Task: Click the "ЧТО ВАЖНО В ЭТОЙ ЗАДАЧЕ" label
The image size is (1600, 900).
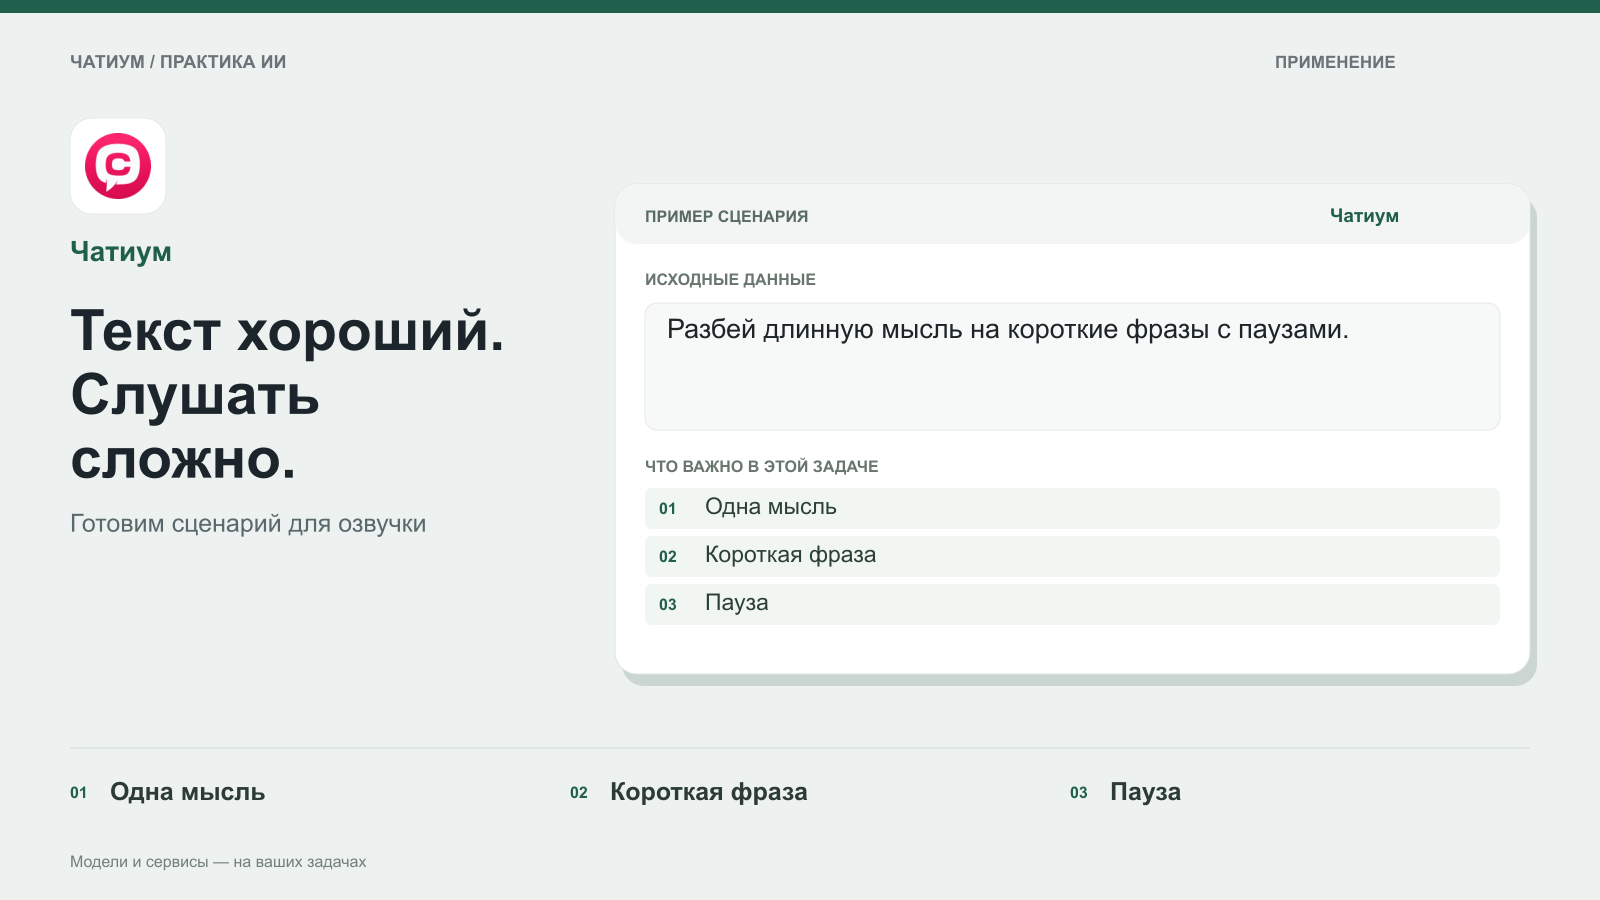Action: tap(762, 467)
